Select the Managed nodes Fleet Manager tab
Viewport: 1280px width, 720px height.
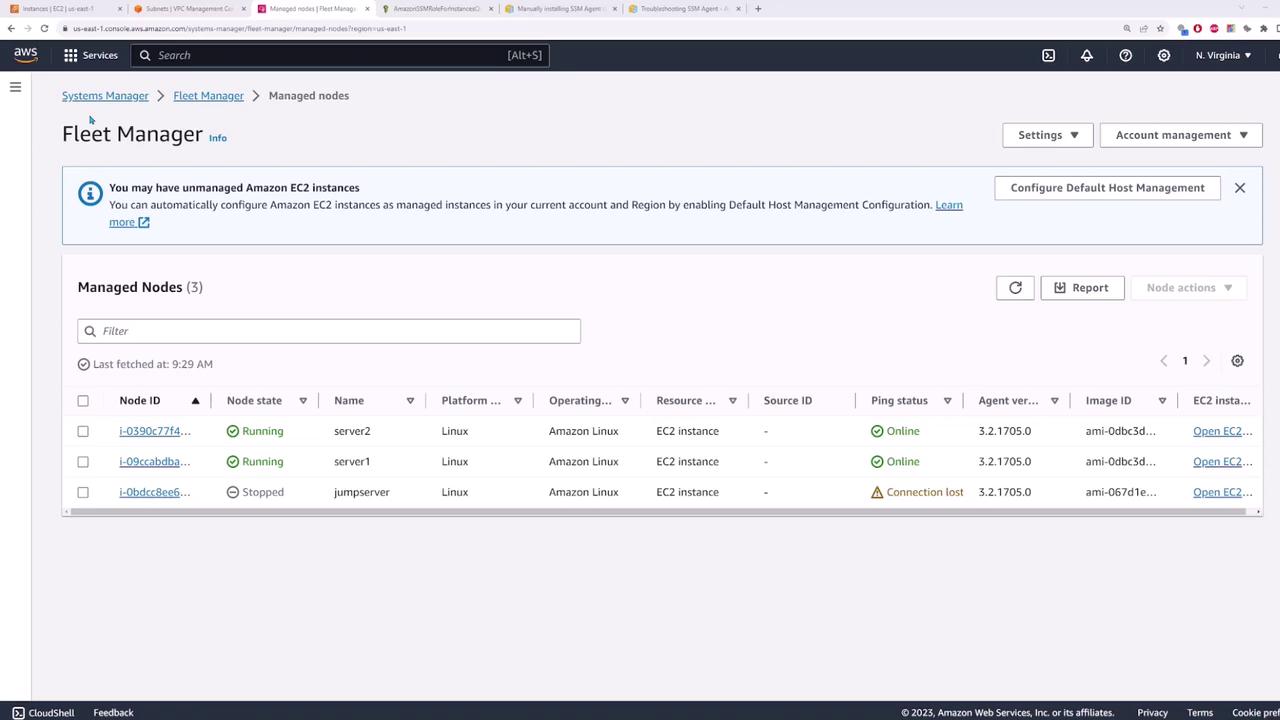tap(312, 9)
